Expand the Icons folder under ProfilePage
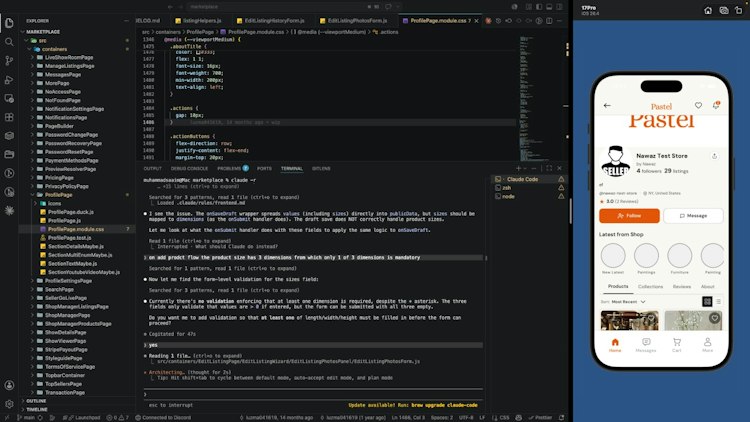This screenshot has height=422, width=750. click(x=54, y=203)
